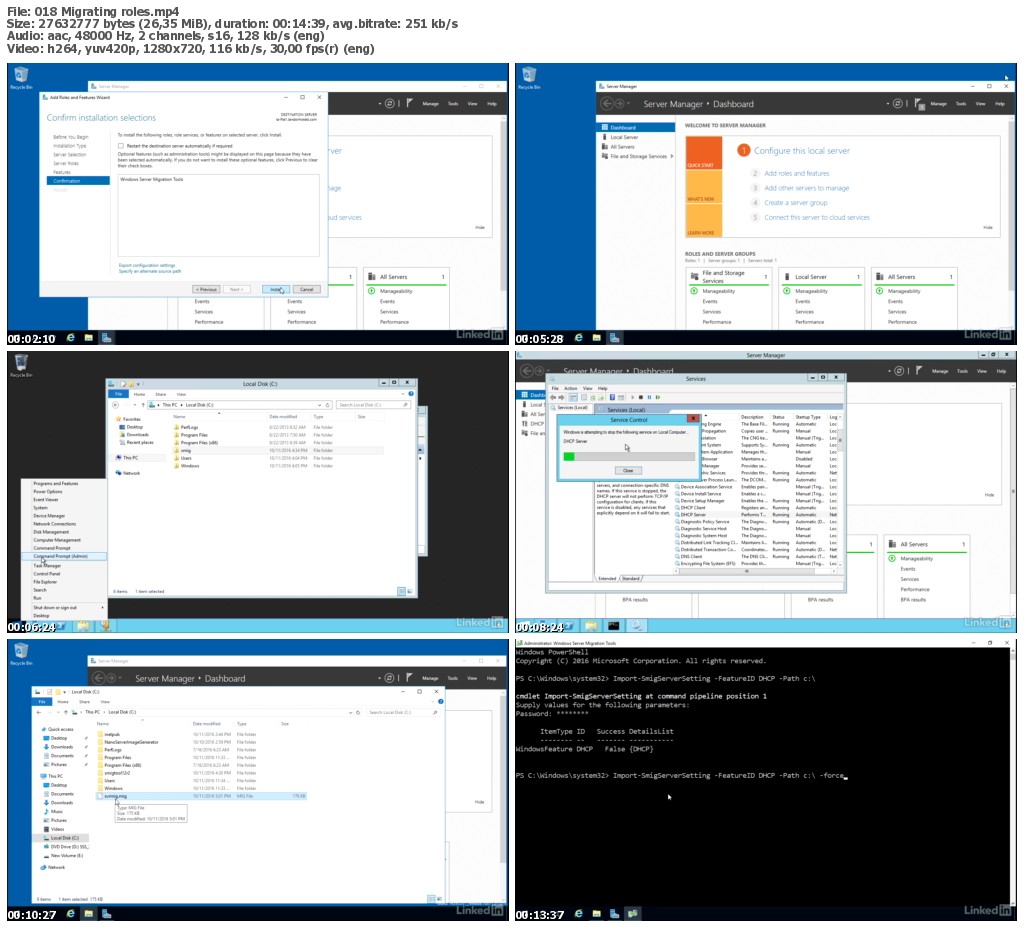Screen dimensions: 1024x927
Task: Open File Explorer from the 00:02:10 taskbar
Action: tap(88, 338)
